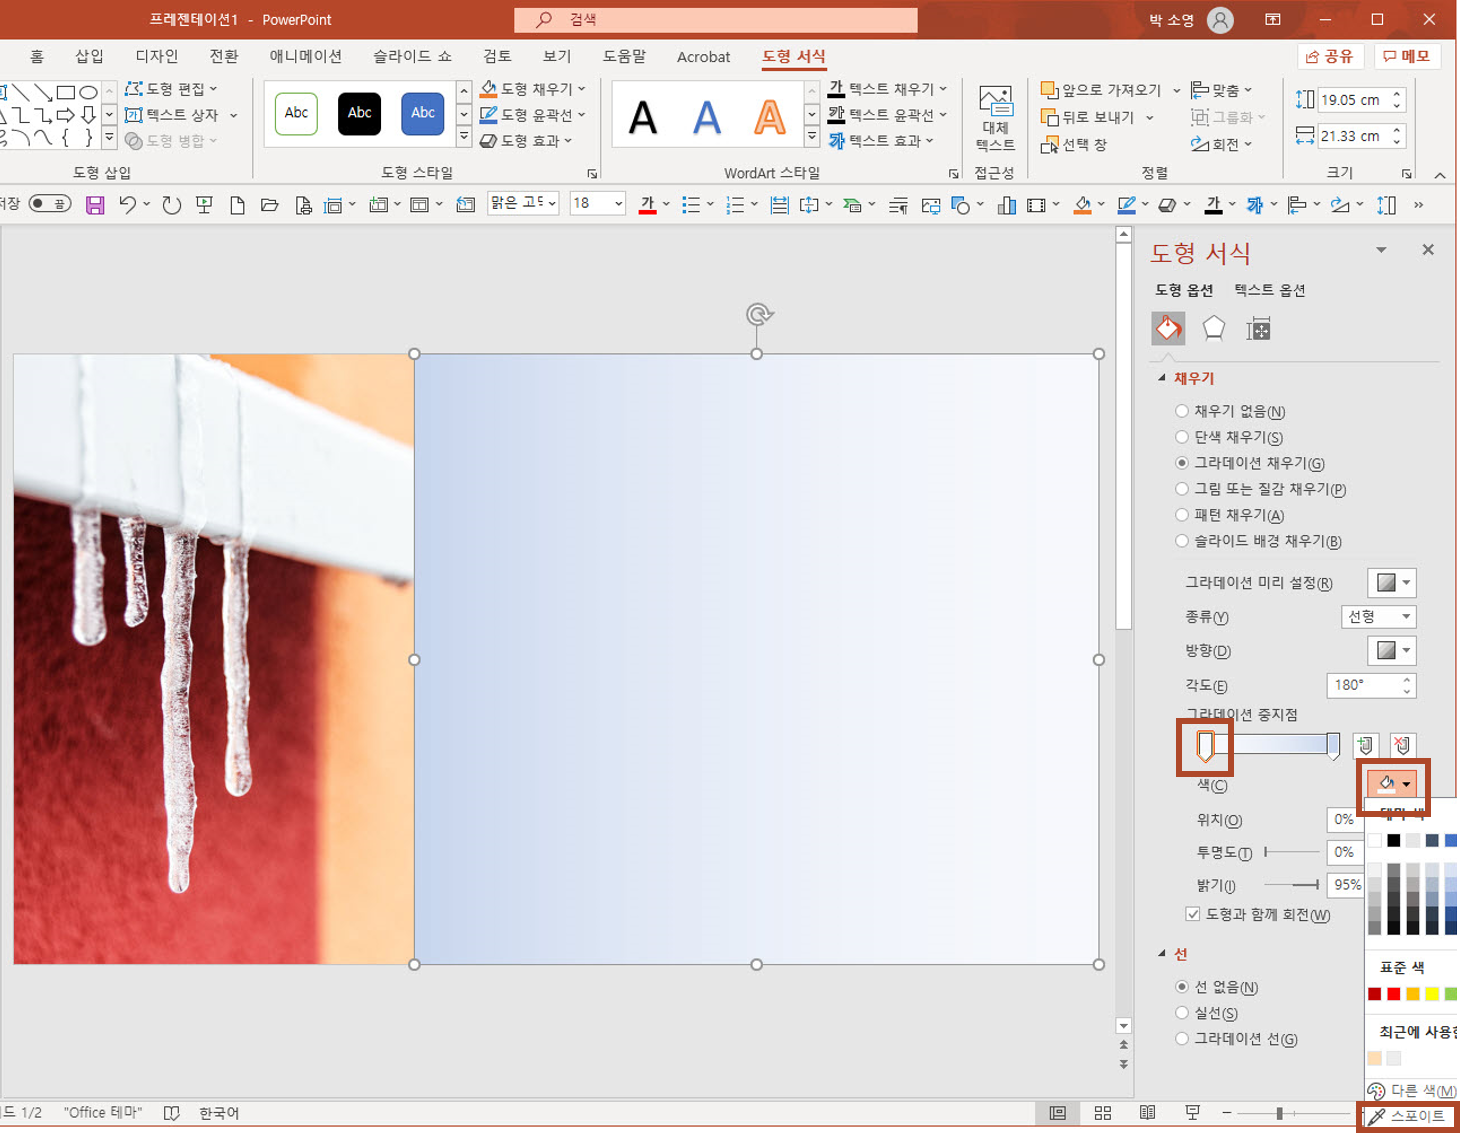
Task: Open 다른 색 more colors option
Action: [1411, 1090]
